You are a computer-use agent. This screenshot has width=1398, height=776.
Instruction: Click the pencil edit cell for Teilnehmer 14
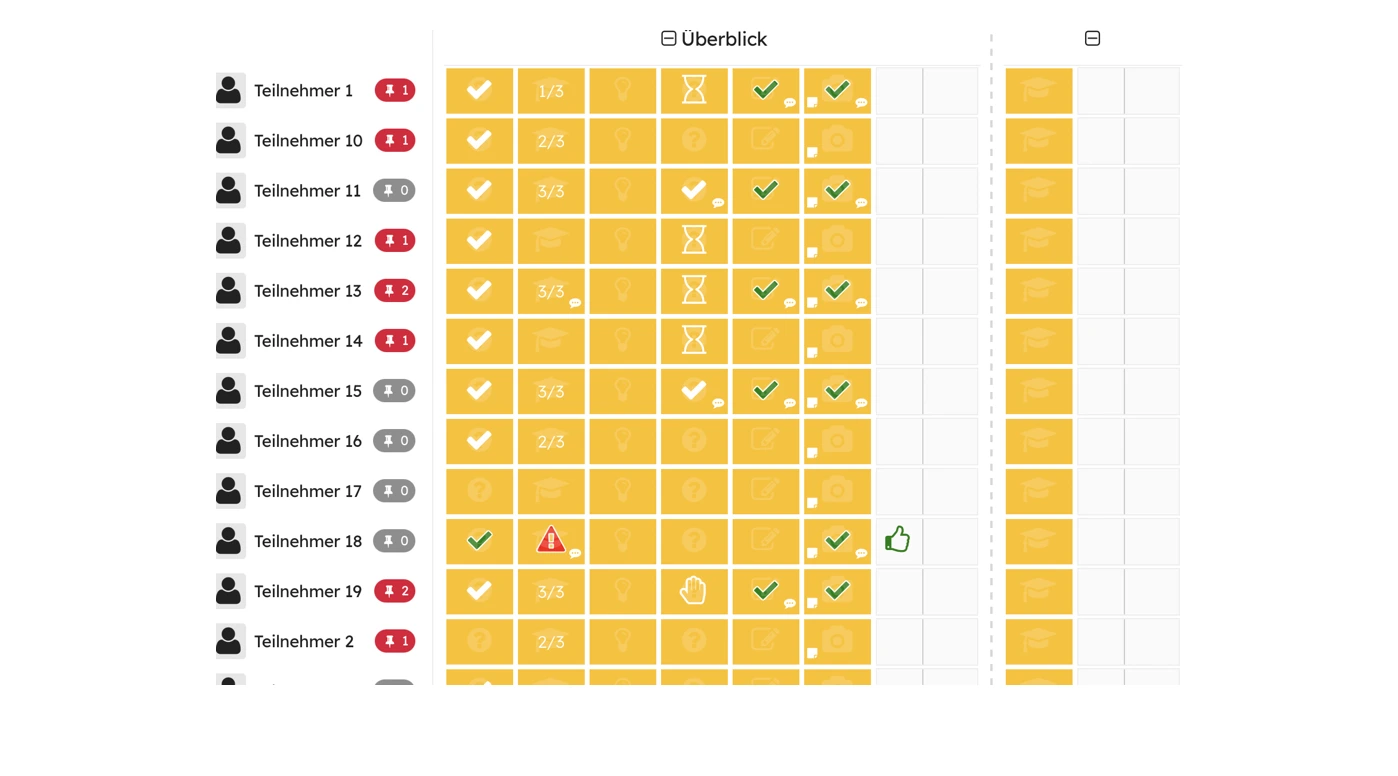pyautogui.click(x=765, y=341)
